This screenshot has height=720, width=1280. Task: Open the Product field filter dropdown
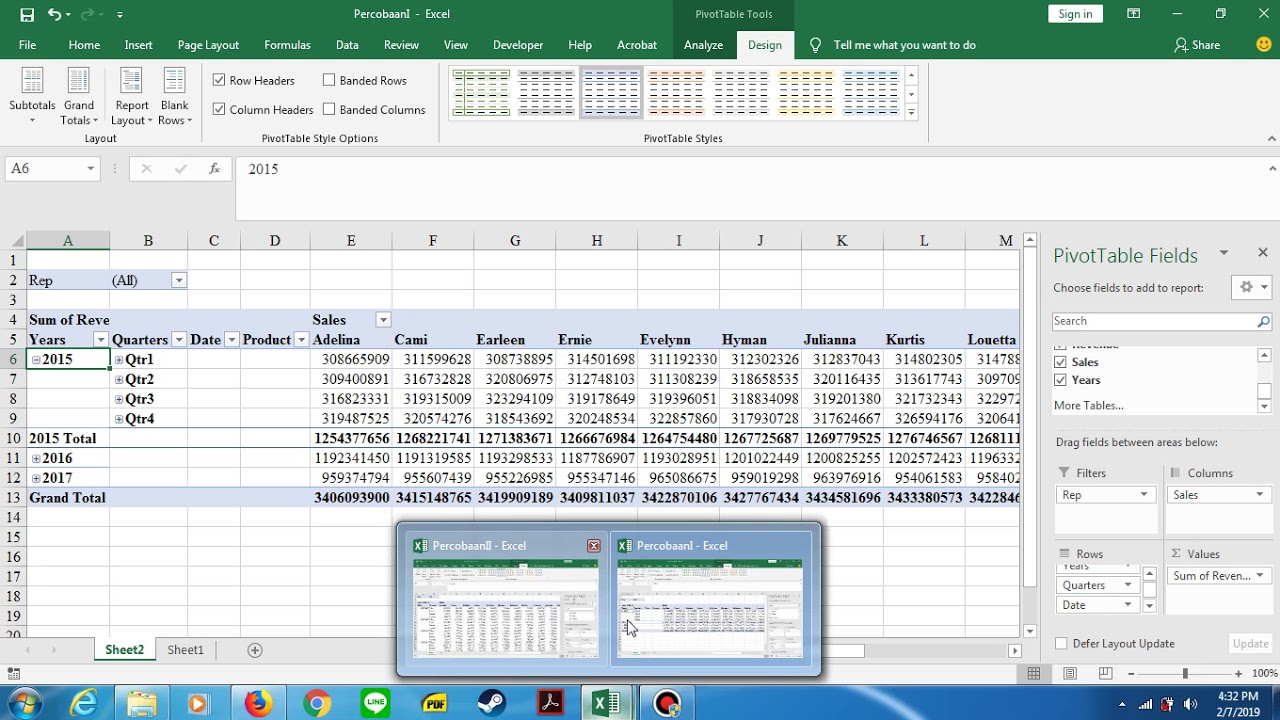click(x=301, y=340)
